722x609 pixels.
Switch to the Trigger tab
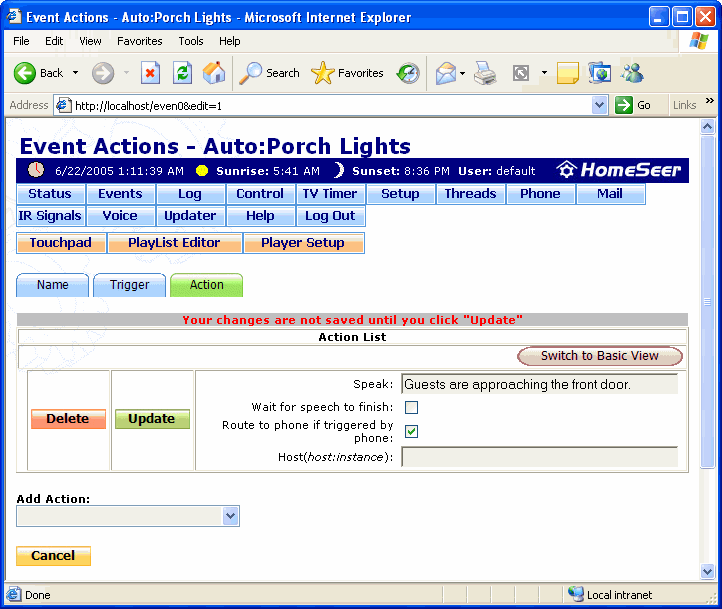coord(129,285)
